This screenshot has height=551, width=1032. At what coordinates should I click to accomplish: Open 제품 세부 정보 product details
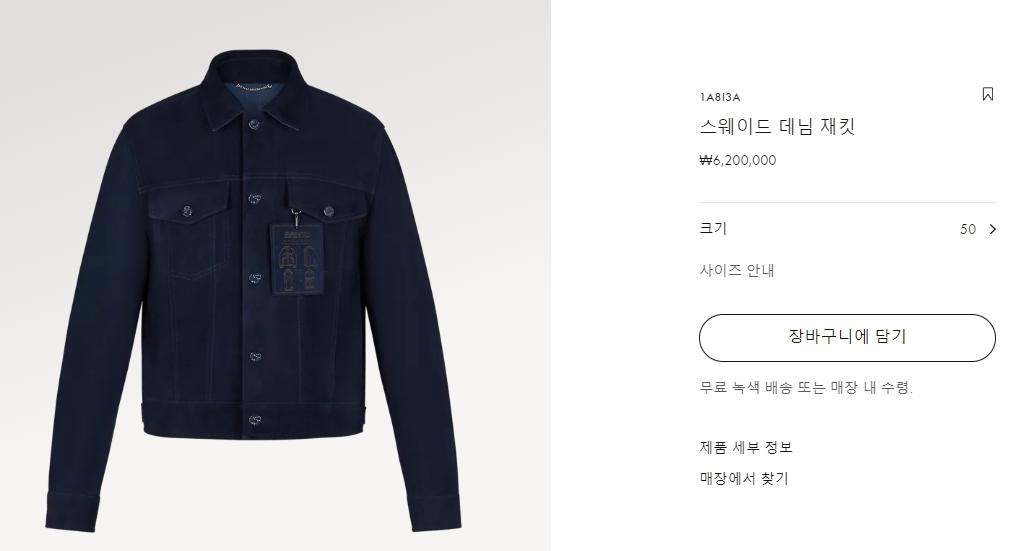(746, 448)
